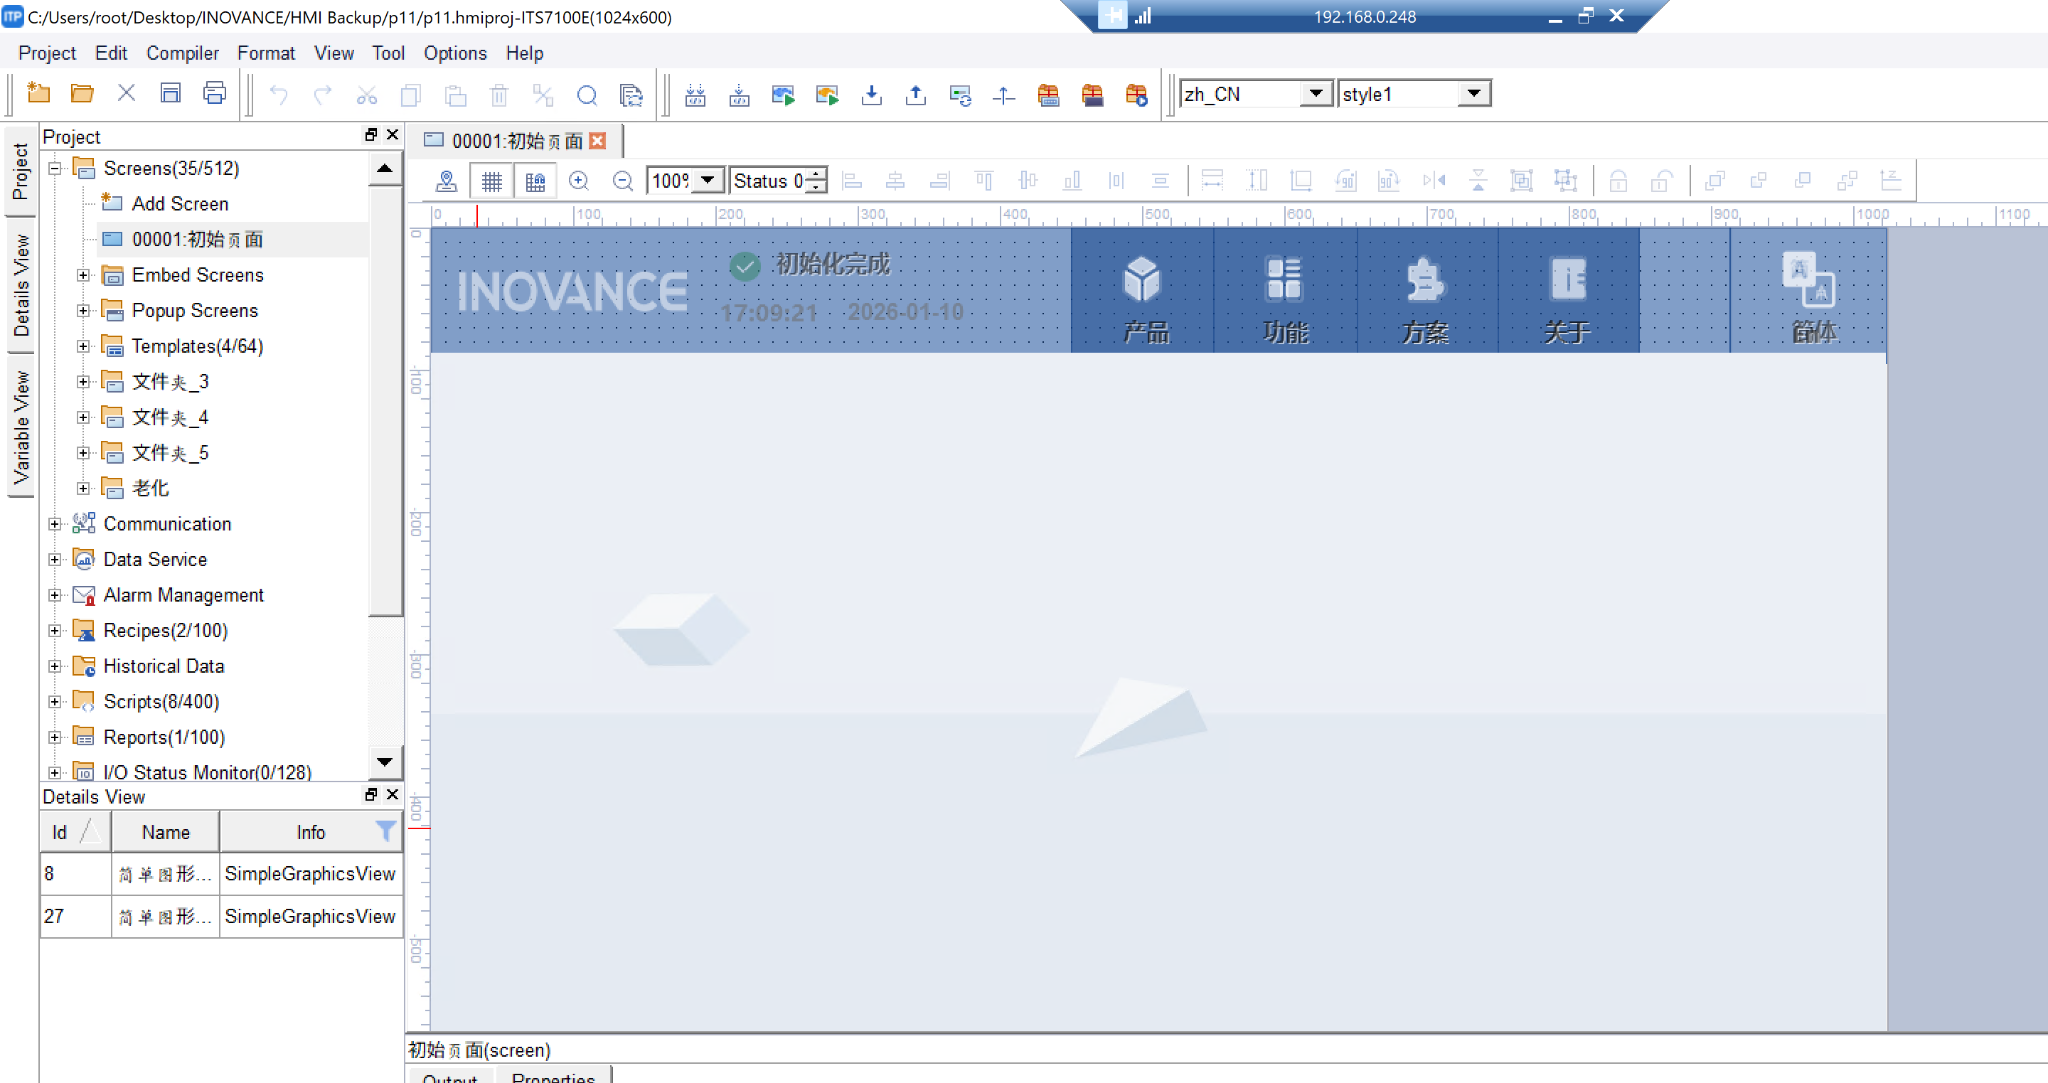This screenshot has width=2048, height=1083.
Task: Click the Zoom Out magnifier icon
Action: (x=622, y=181)
